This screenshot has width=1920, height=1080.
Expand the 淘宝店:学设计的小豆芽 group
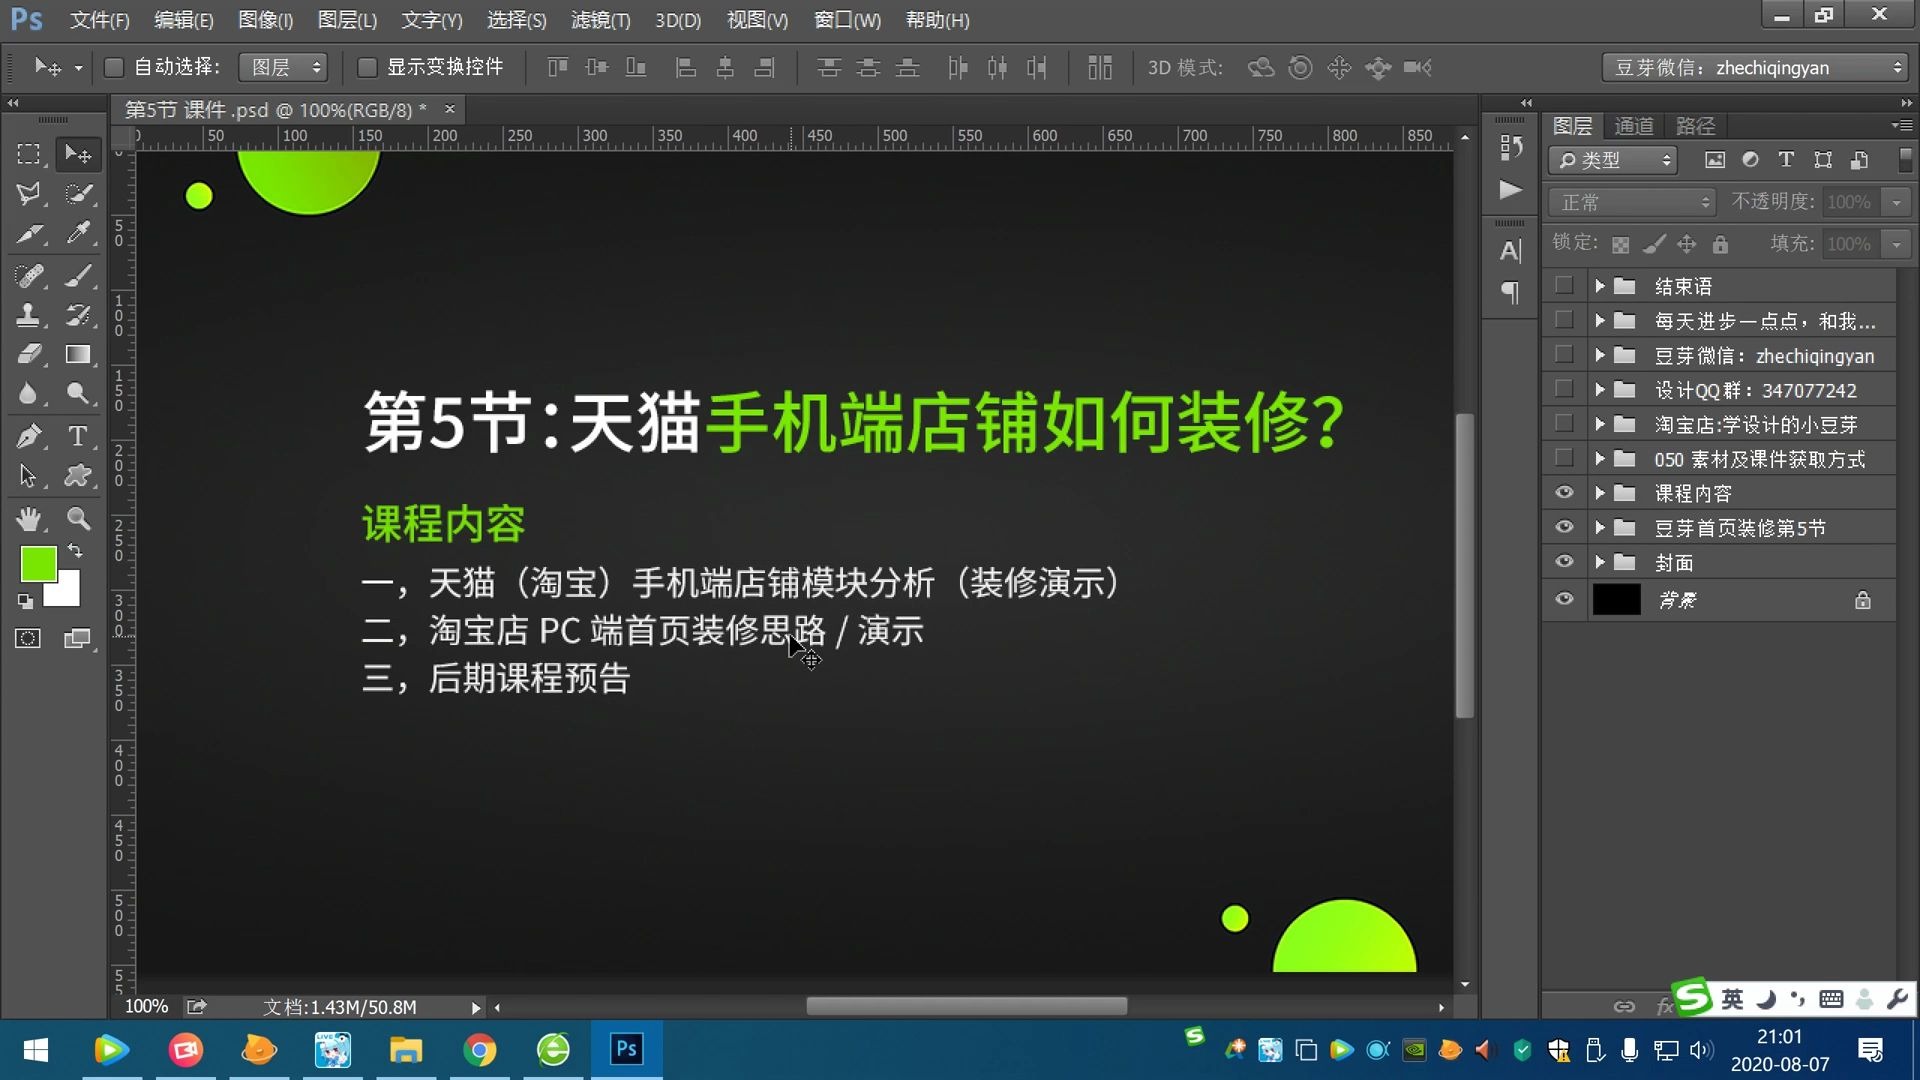(x=1599, y=424)
